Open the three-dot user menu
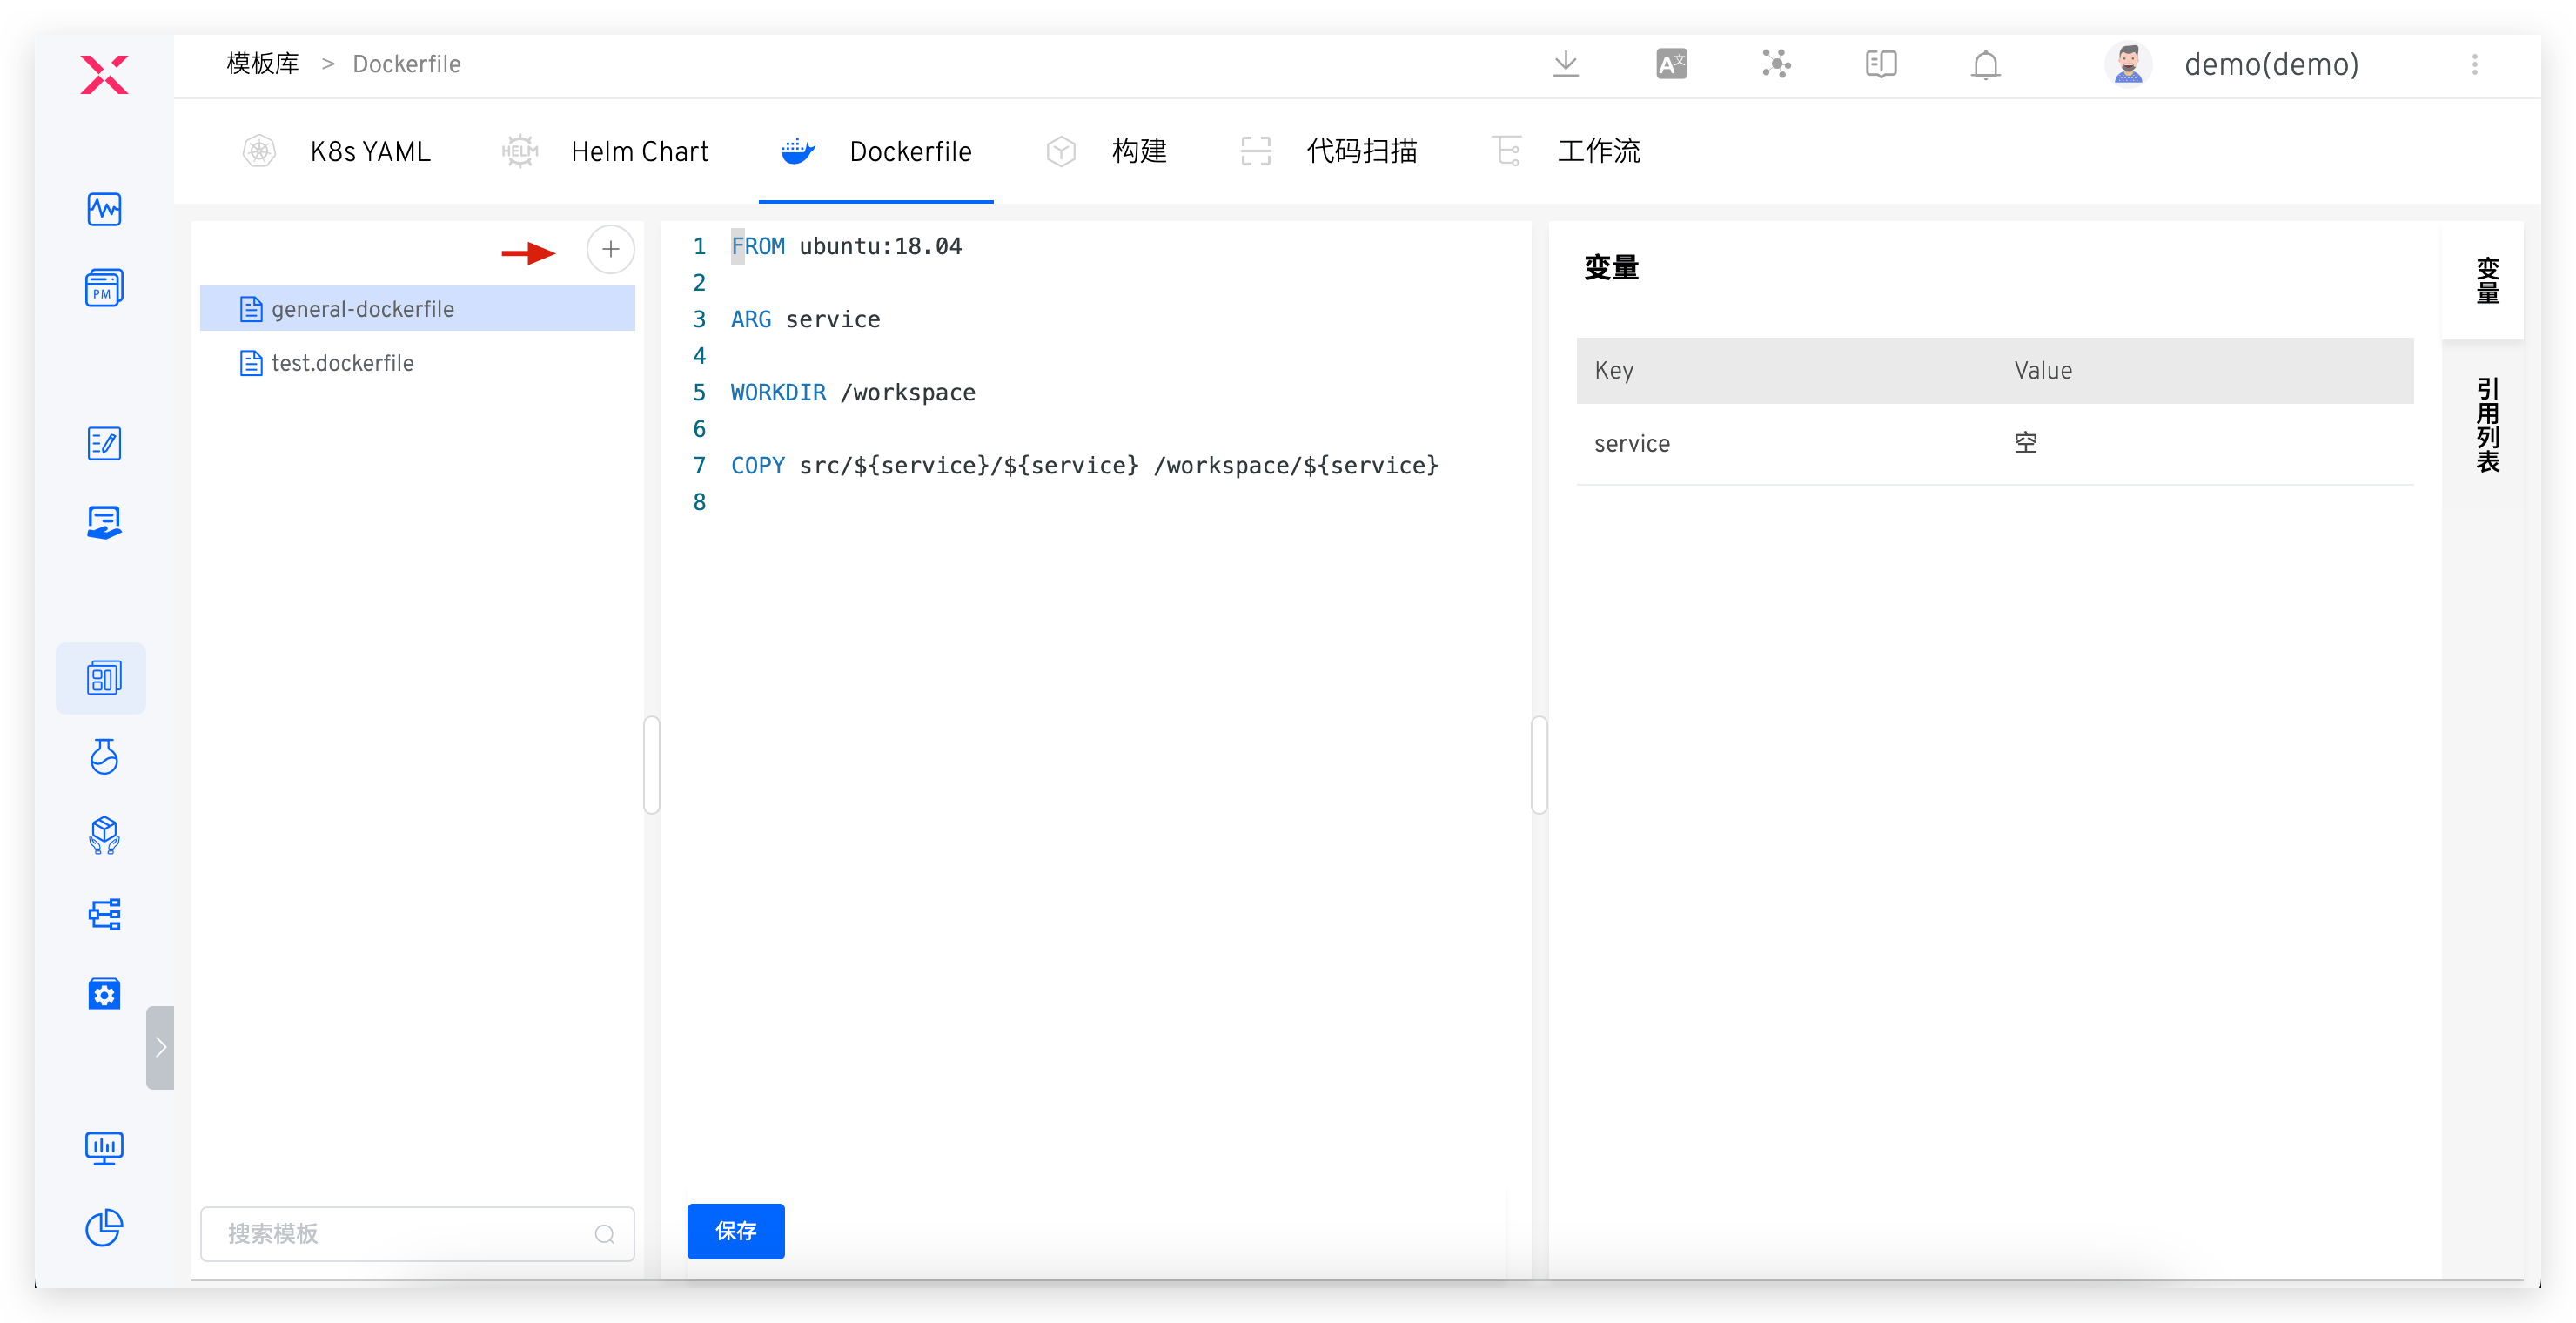 tap(2474, 65)
